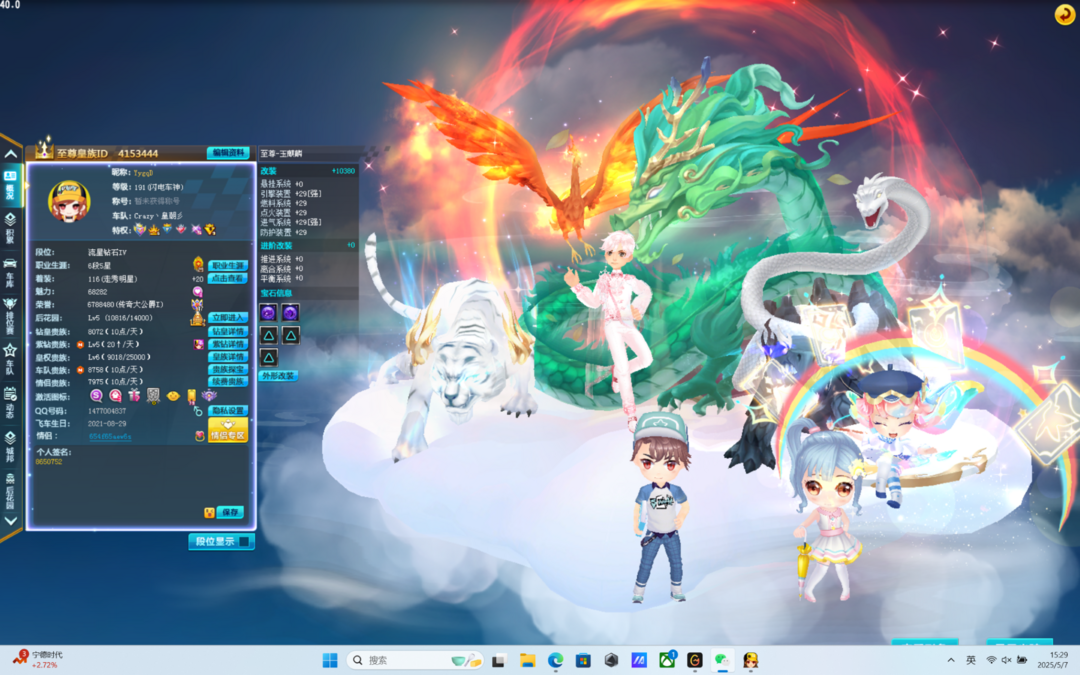Click the boy character in green cap

click(660, 506)
